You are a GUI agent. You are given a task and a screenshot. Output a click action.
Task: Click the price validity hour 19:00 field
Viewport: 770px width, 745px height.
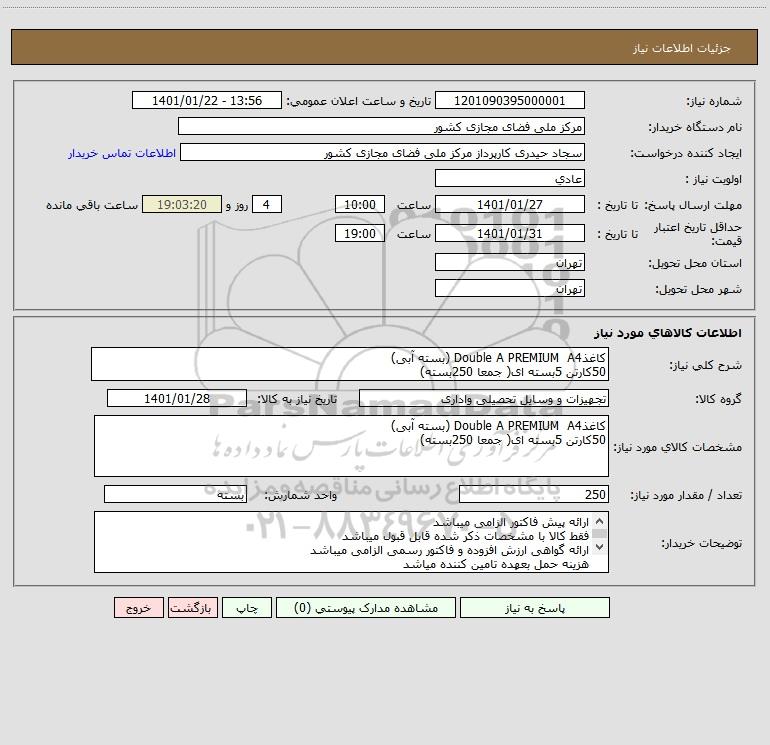tap(359, 233)
